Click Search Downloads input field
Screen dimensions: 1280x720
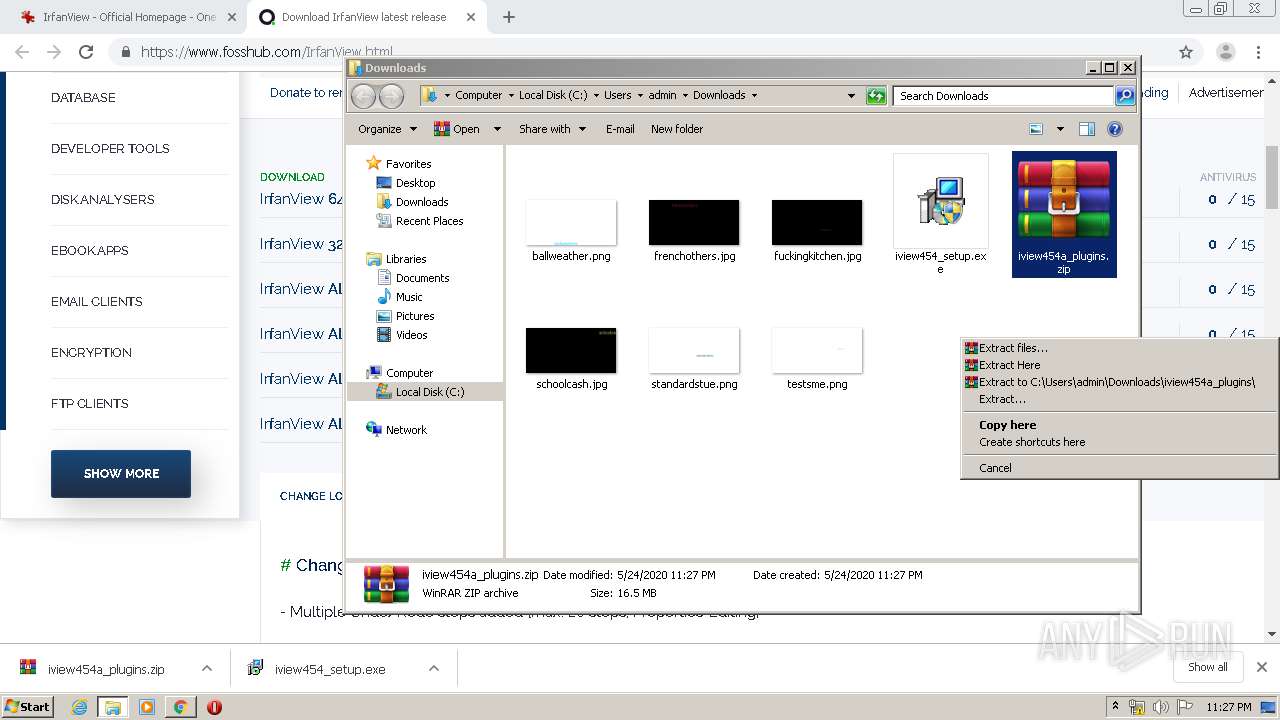[1003, 96]
